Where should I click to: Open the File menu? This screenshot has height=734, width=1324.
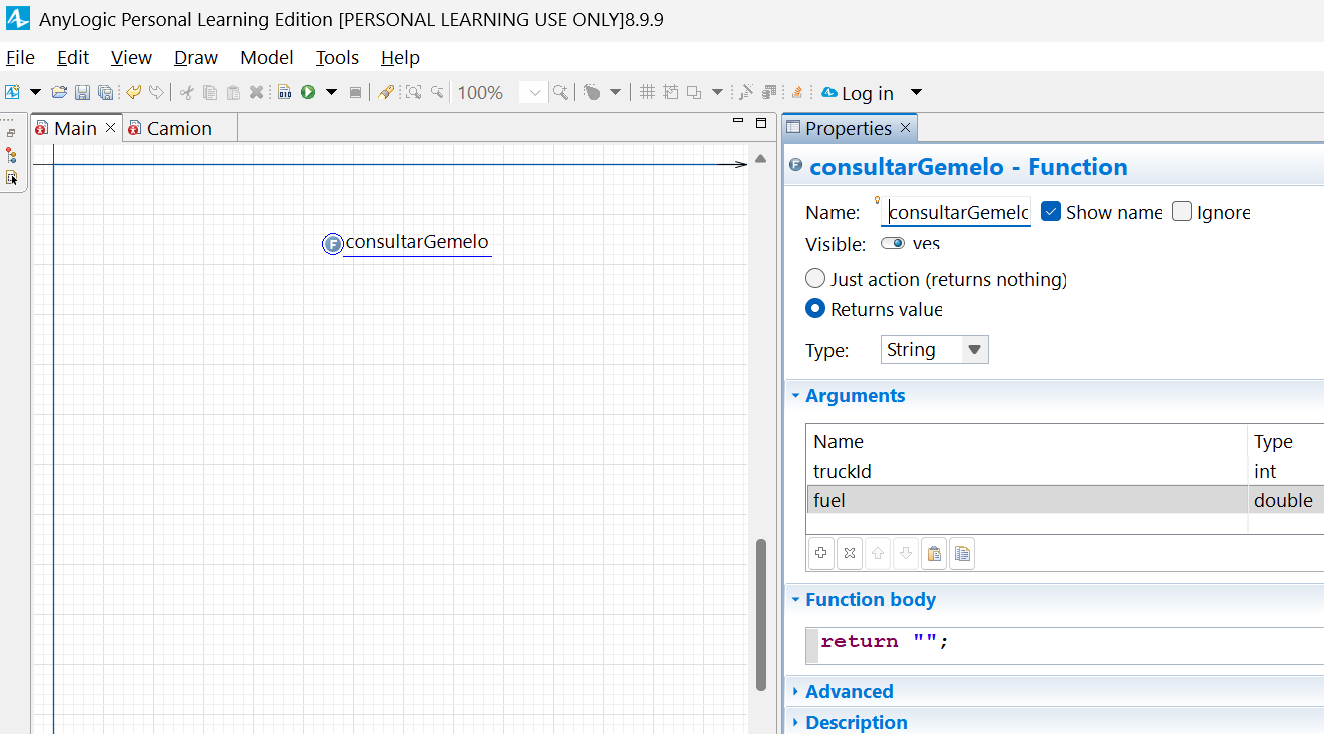click(x=20, y=57)
